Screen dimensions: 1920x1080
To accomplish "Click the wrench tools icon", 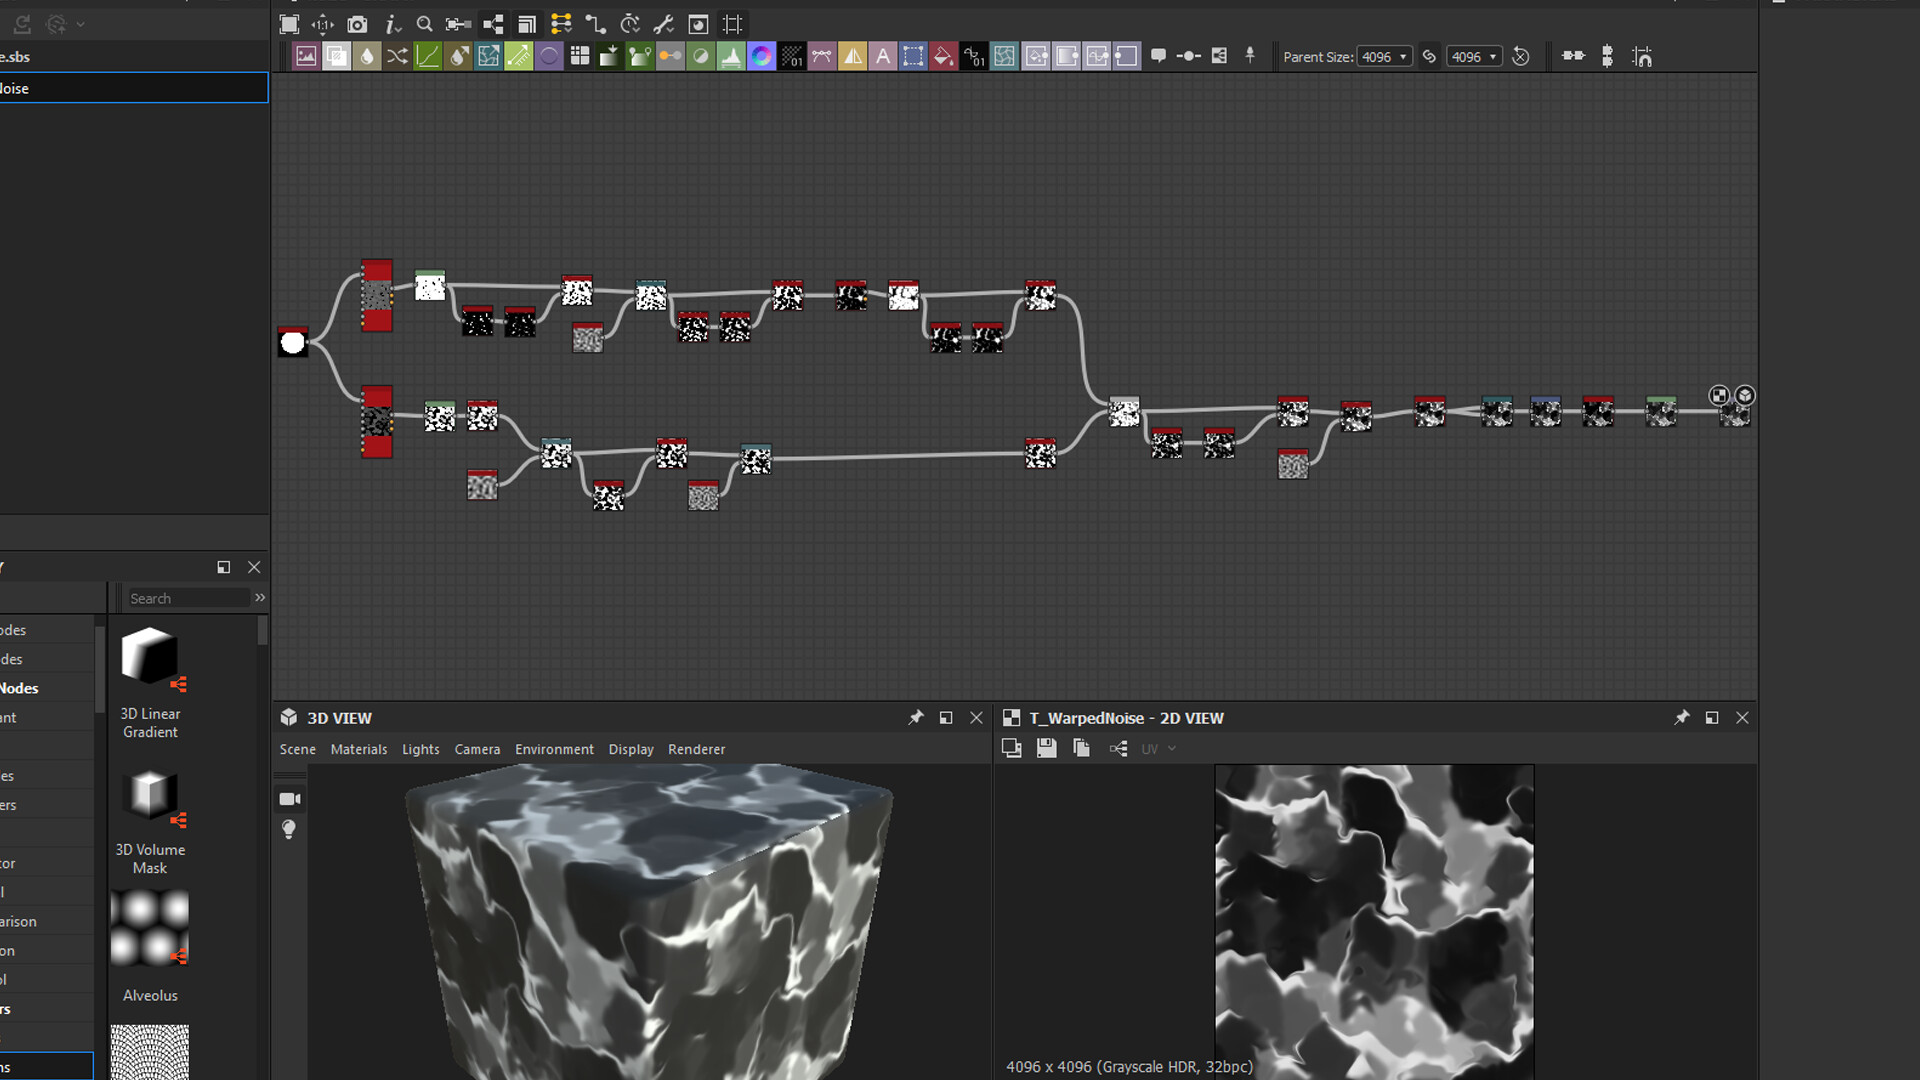I will point(663,24).
